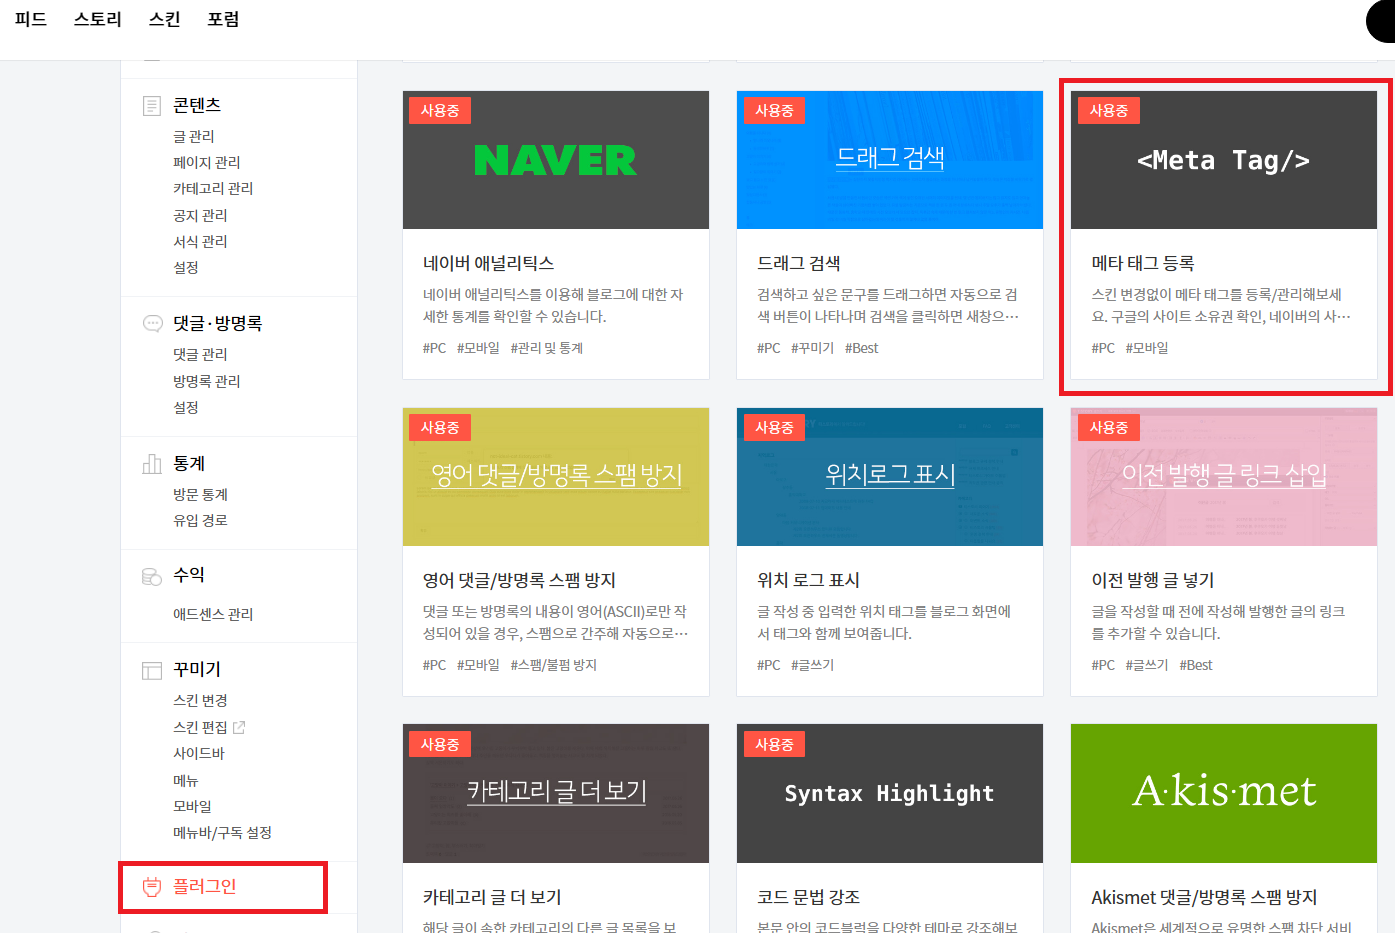Click #꾸미기 tag on 드래그 검색 card
This screenshot has width=1395, height=933.
pos(812,348)
